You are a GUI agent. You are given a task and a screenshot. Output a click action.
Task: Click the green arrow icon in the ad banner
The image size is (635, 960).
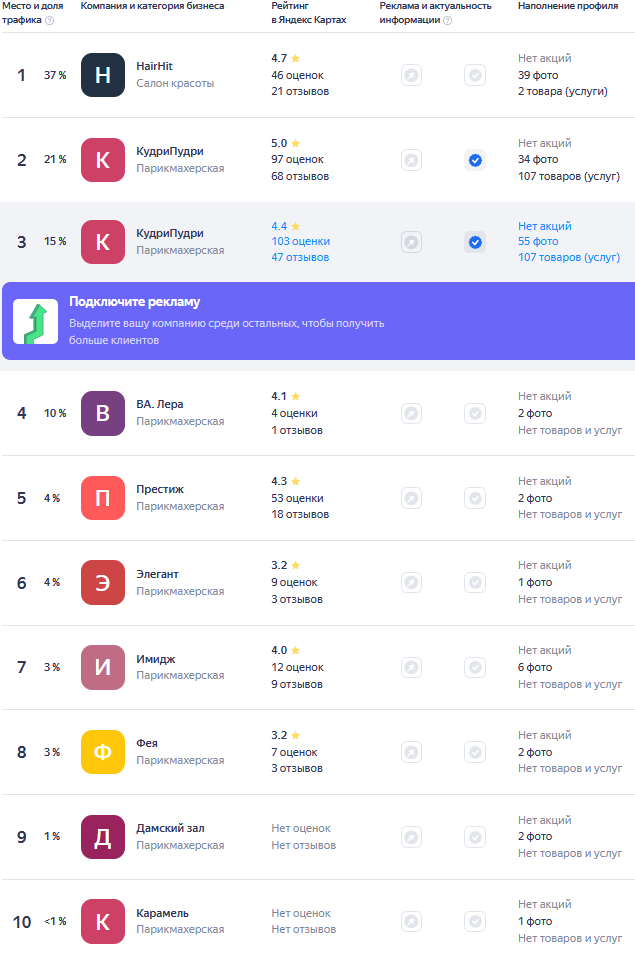[36, 321]
